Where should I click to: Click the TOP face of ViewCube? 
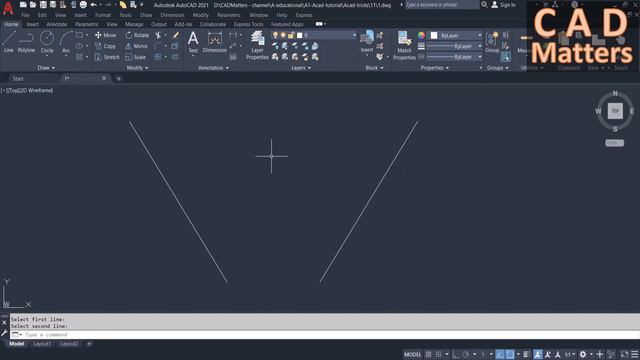tap(615, 111)
